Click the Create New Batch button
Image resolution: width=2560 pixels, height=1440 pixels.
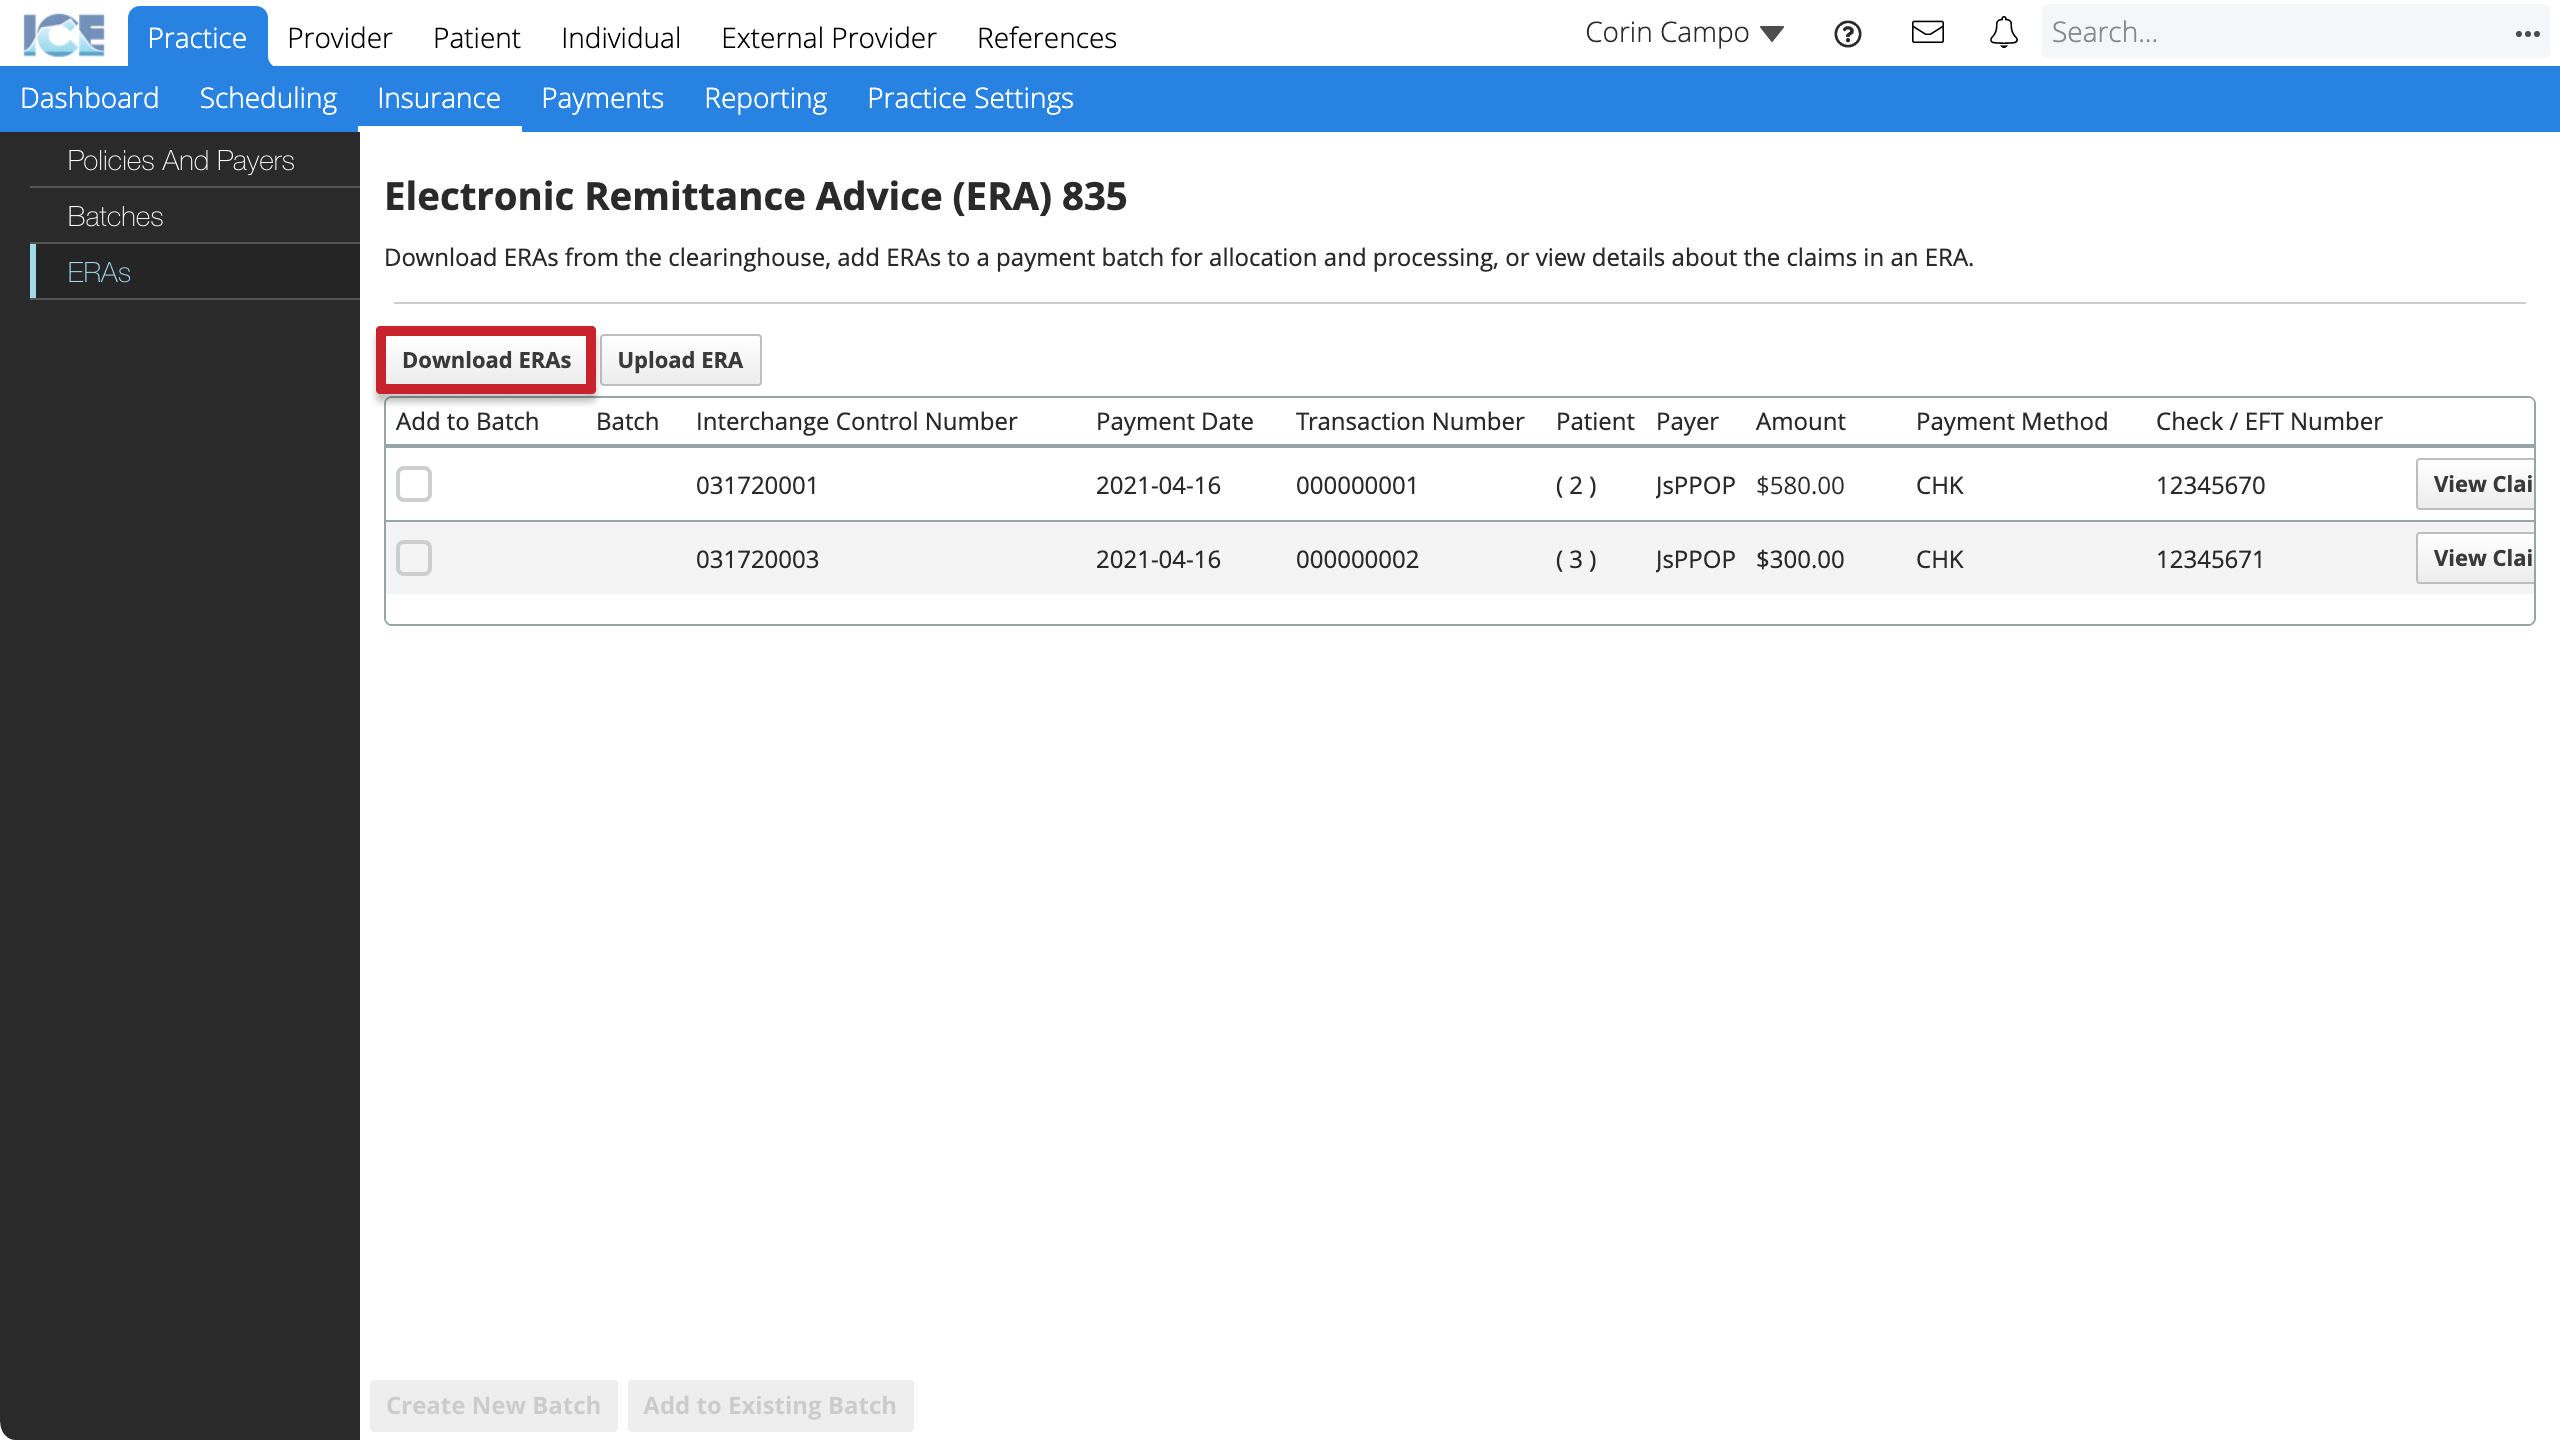pyautogui.click(x=494, y=1405)
